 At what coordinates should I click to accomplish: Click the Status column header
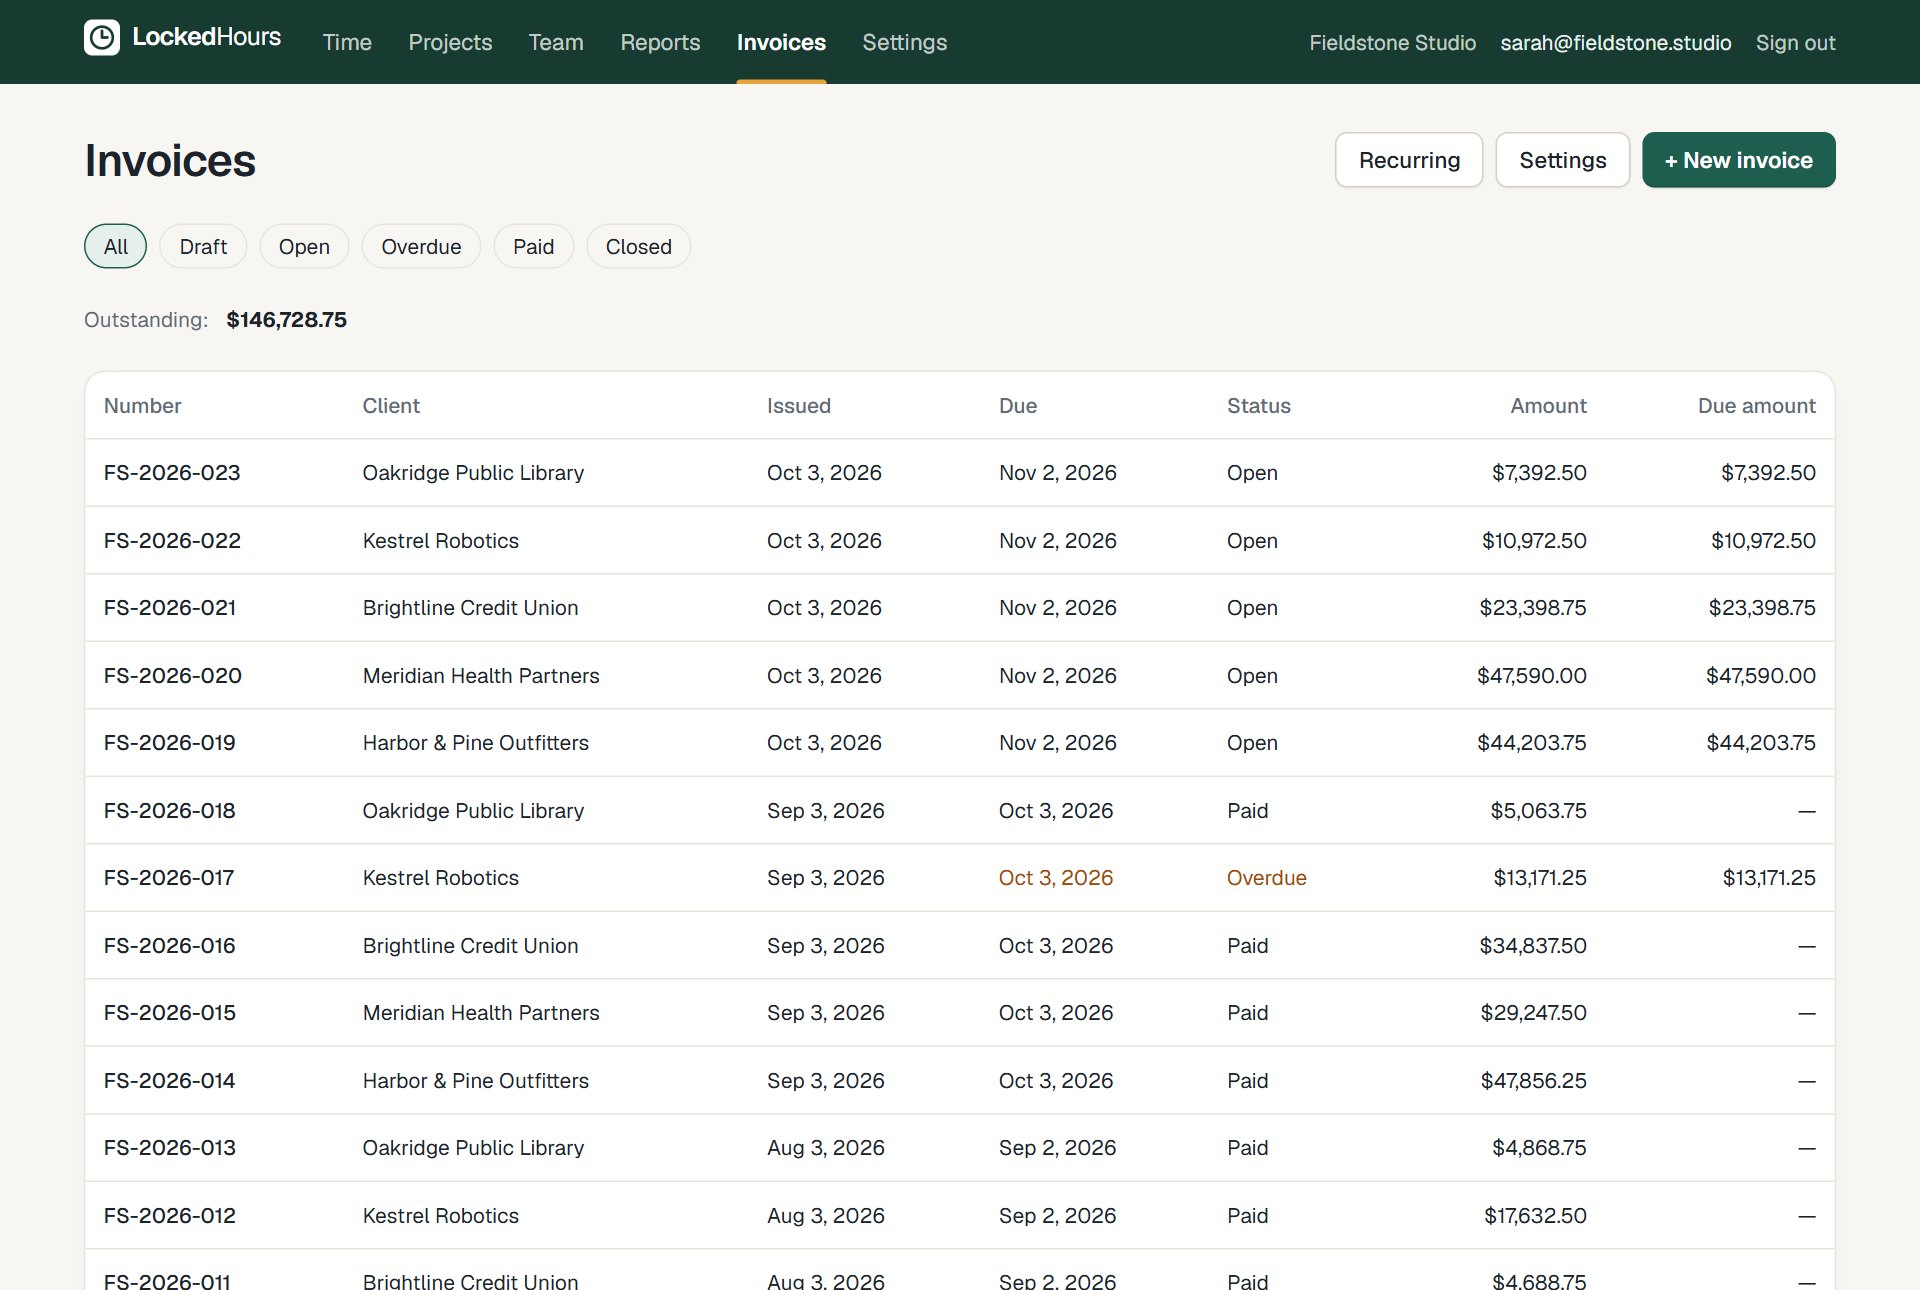click(x=1259, y=406)
